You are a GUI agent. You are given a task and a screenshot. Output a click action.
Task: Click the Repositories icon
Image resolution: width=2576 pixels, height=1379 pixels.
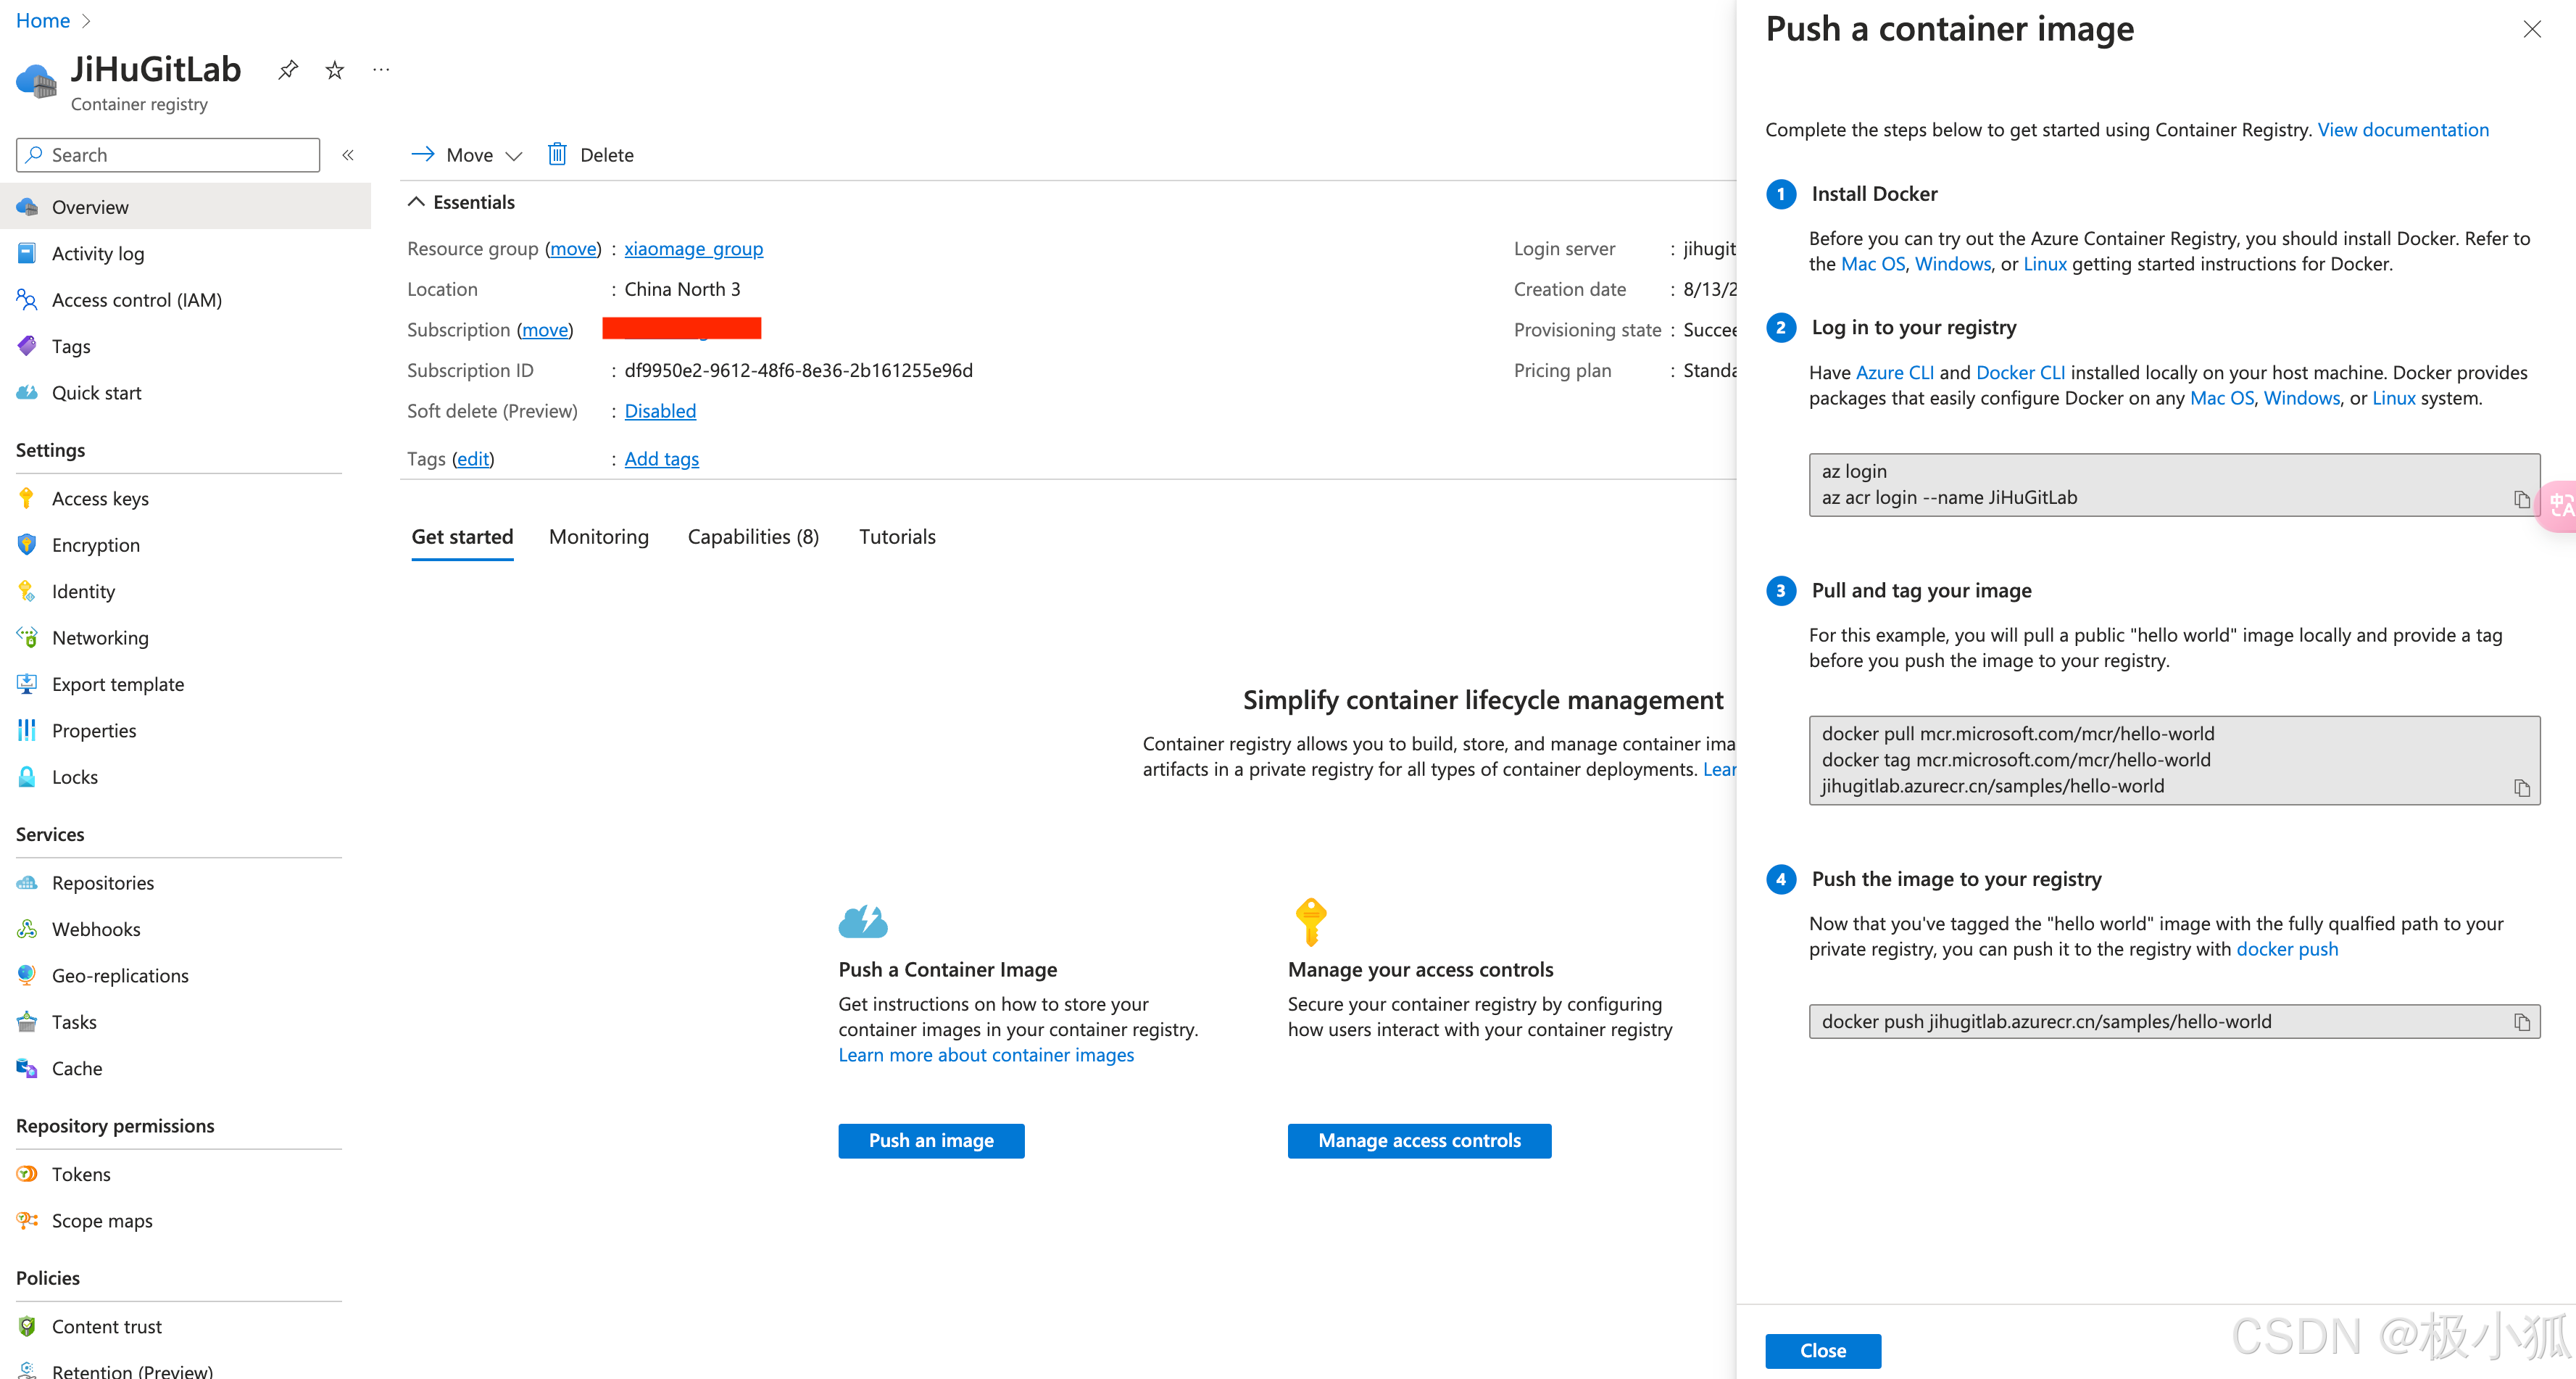[x=27, y=883]
